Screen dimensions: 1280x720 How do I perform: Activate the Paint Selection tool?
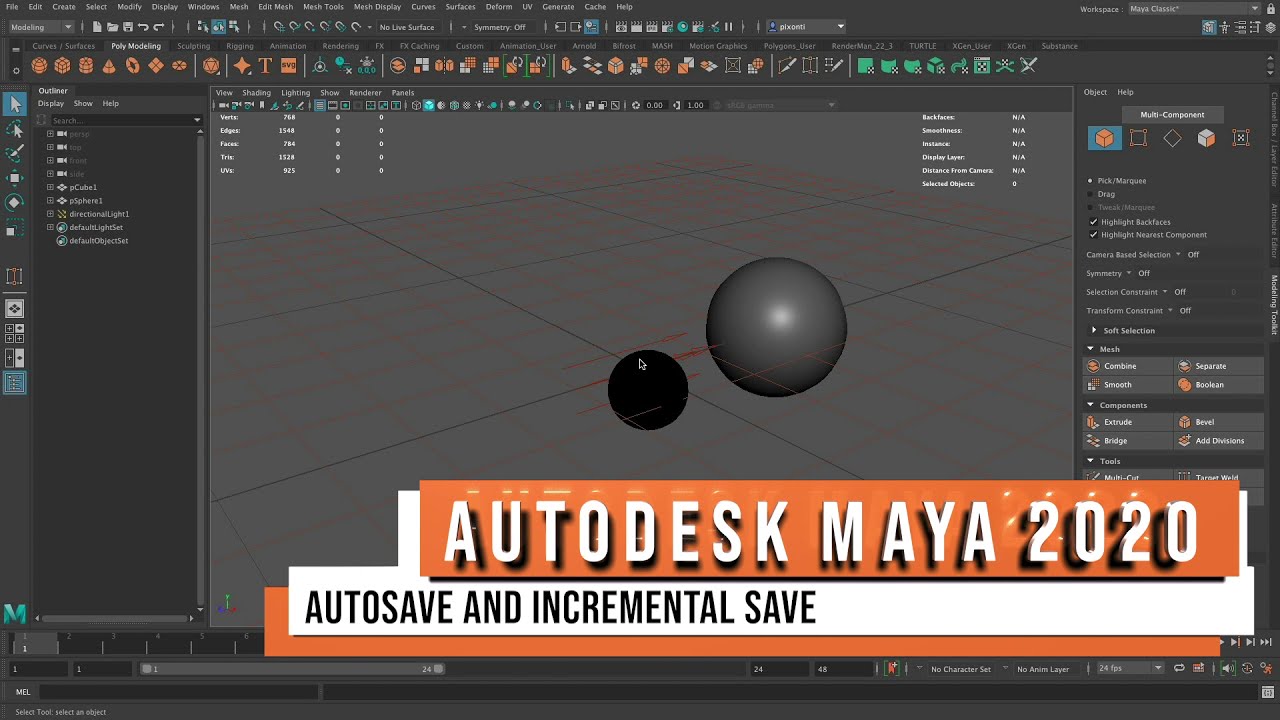[15, 153]
